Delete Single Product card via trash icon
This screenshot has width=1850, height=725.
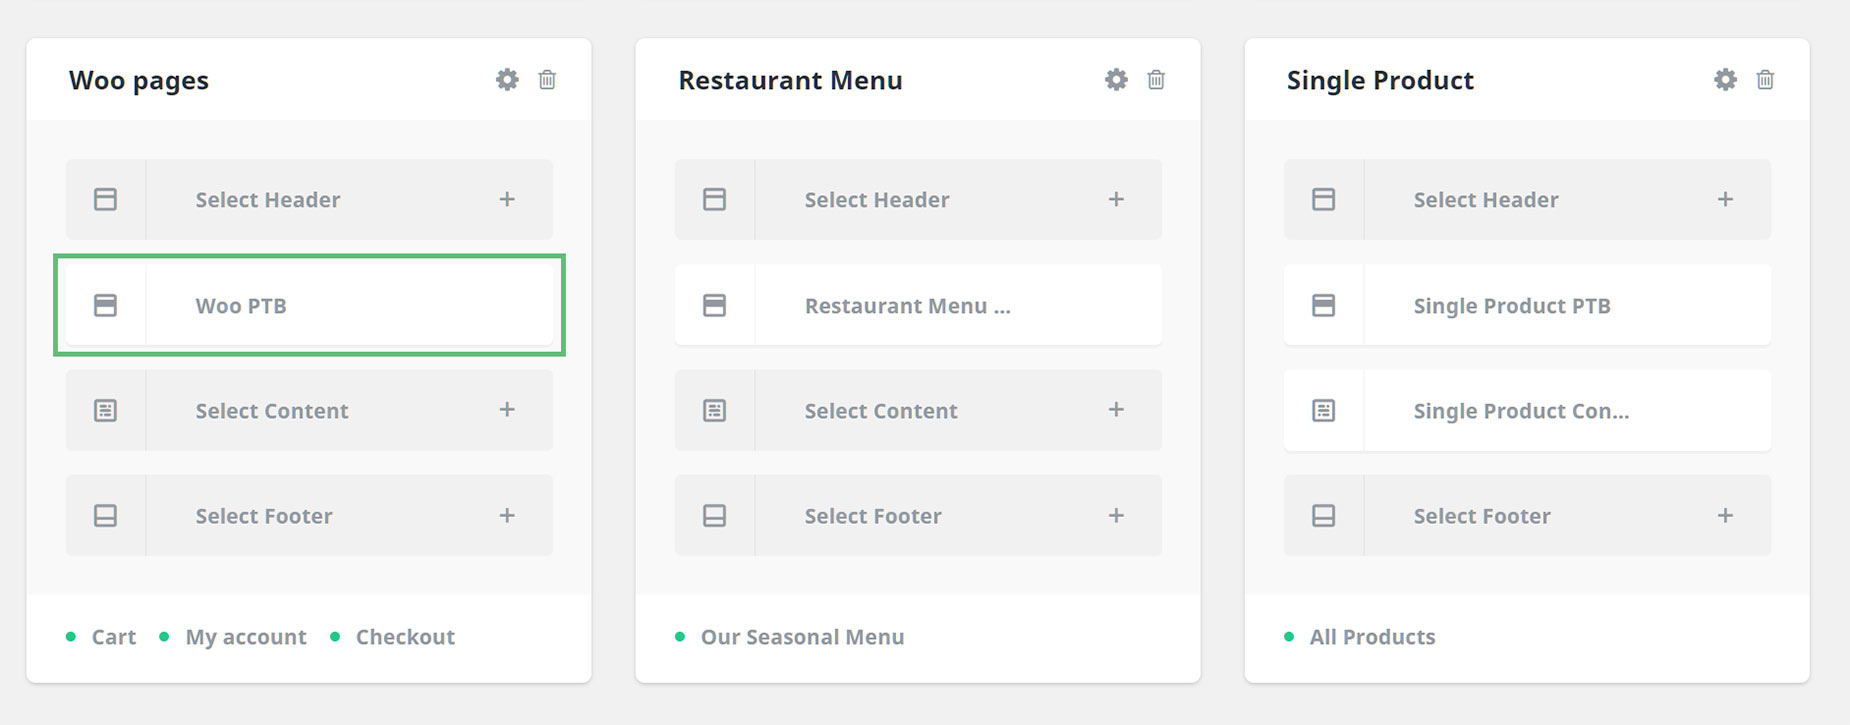1765,80
